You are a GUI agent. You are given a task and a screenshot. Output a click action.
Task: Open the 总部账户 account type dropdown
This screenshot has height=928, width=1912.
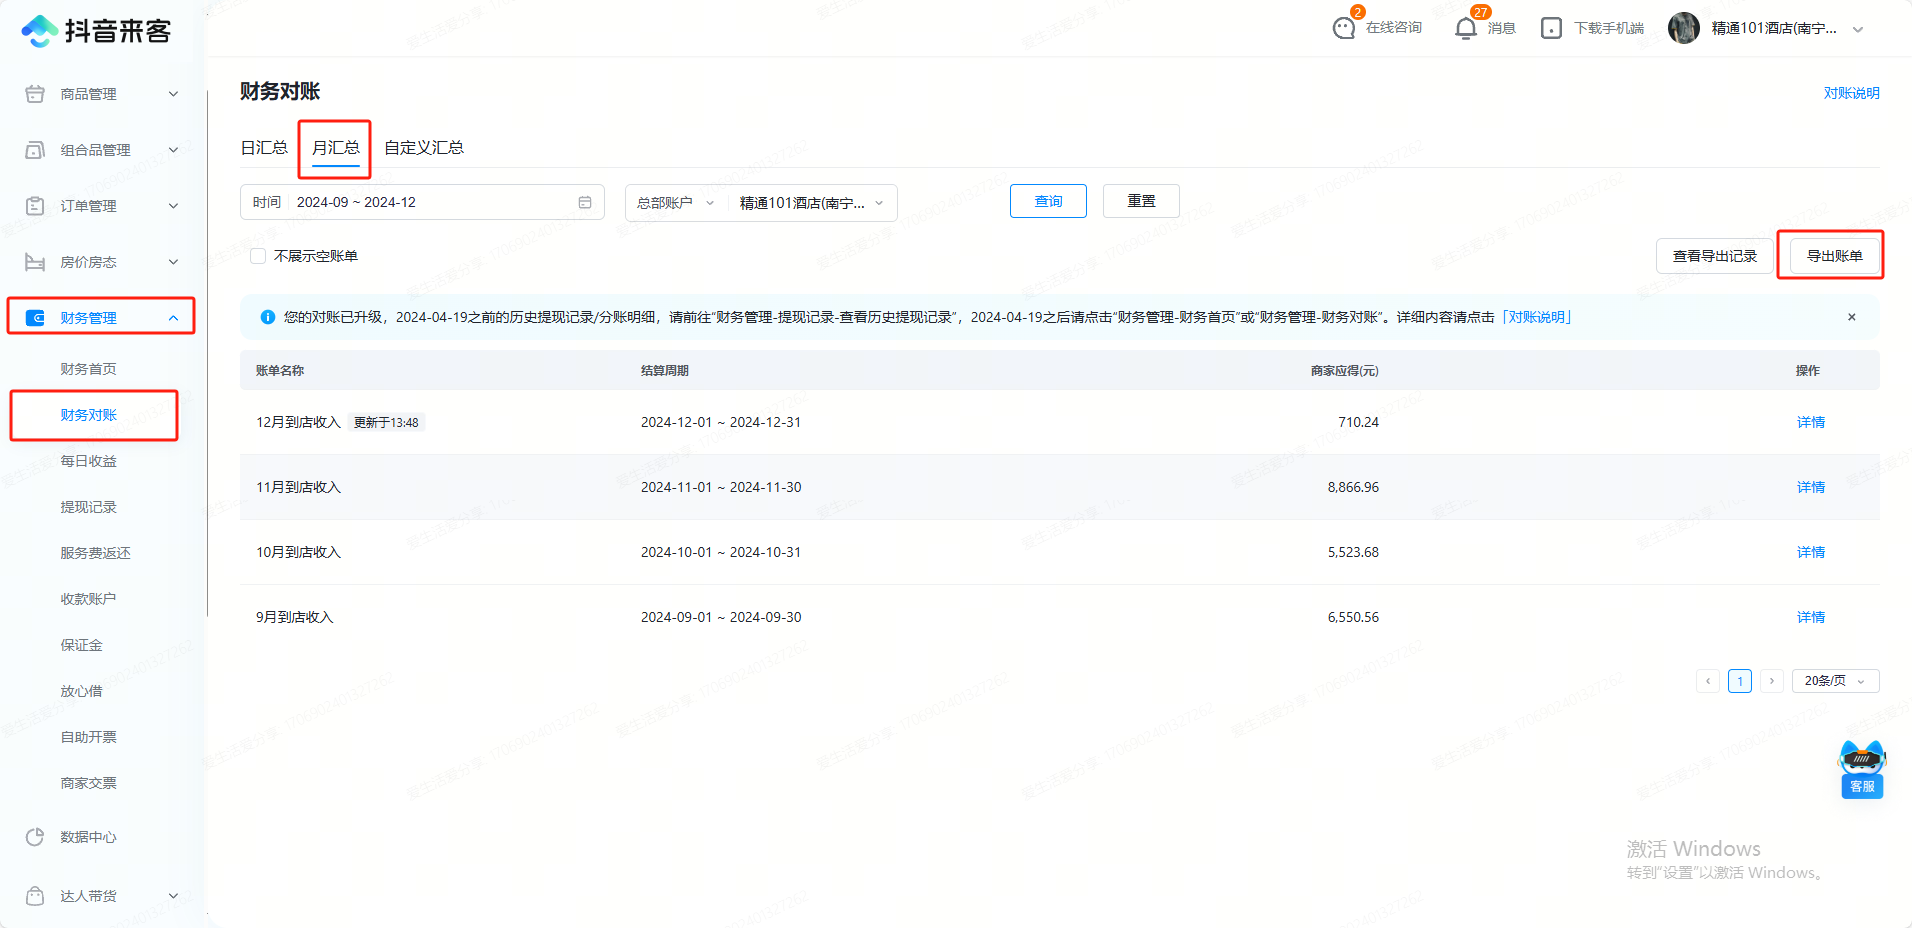point(676,203)
